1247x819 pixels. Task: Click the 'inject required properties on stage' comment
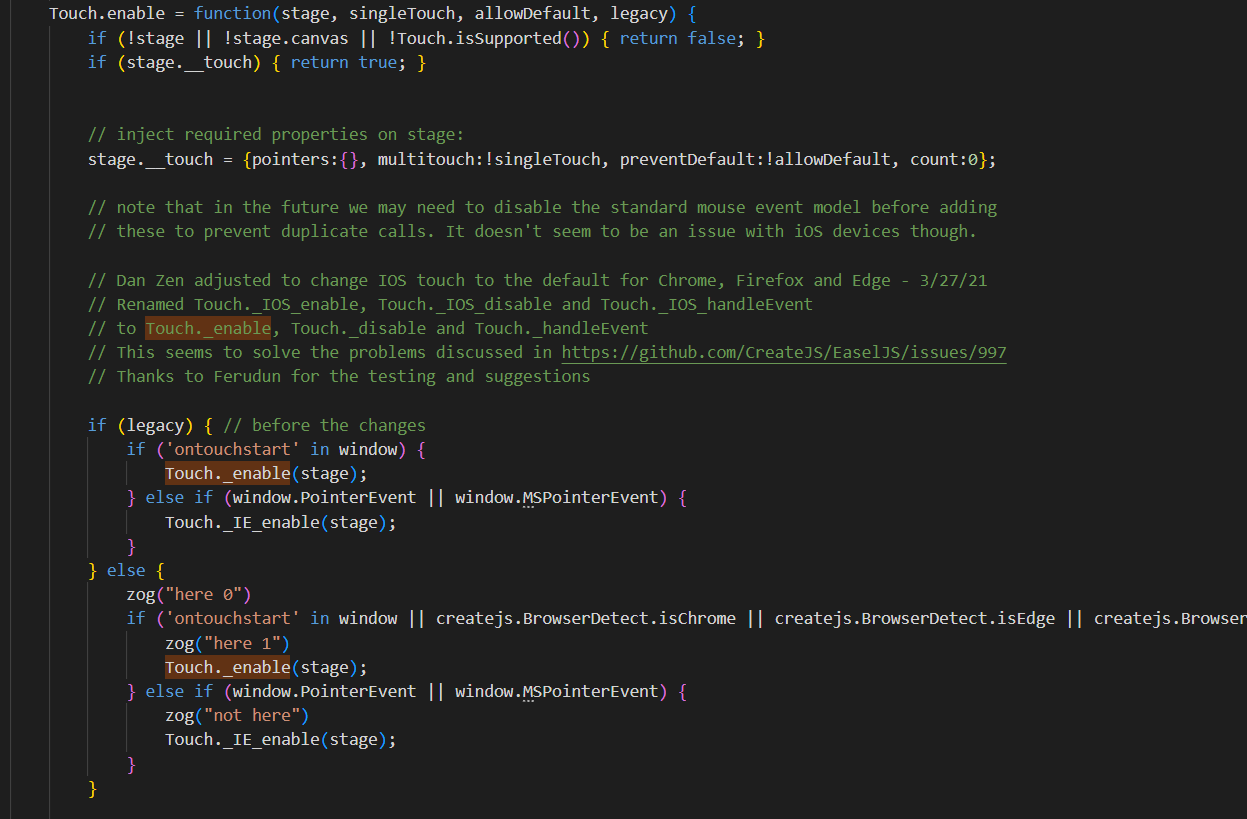pos(276,134)
